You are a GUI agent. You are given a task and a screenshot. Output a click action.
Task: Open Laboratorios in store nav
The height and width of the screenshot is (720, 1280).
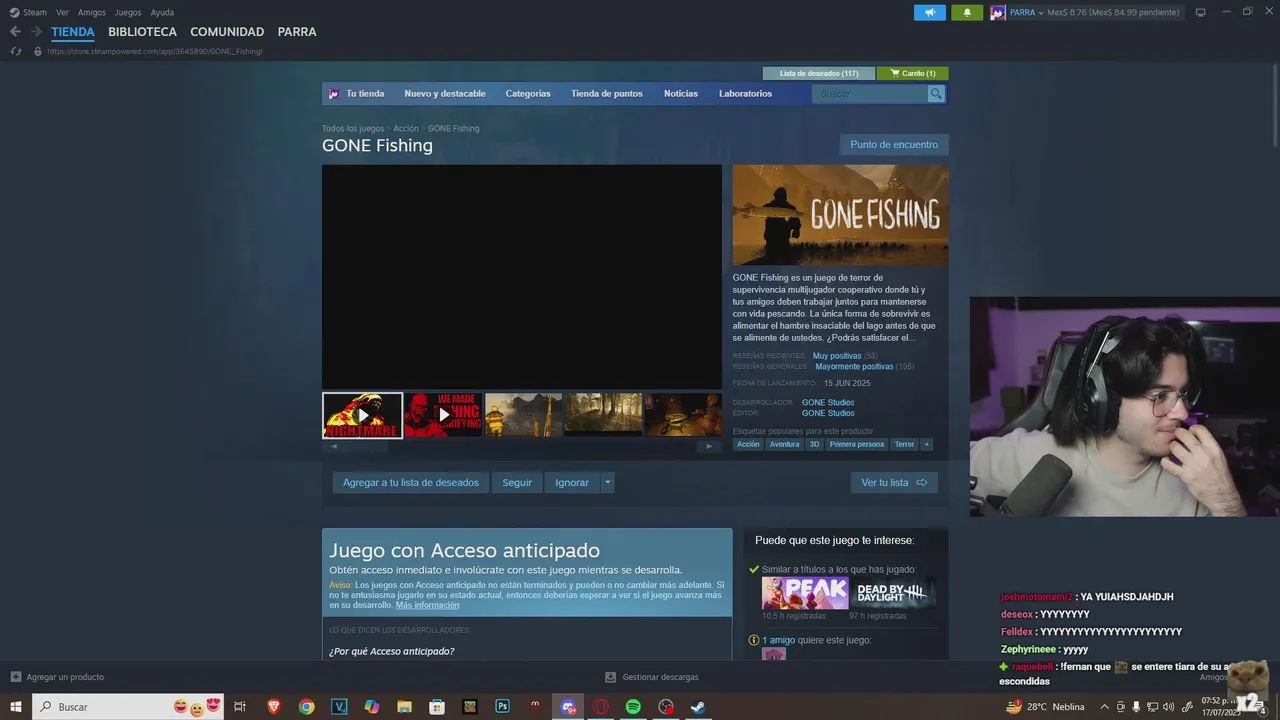click(745, 94)
